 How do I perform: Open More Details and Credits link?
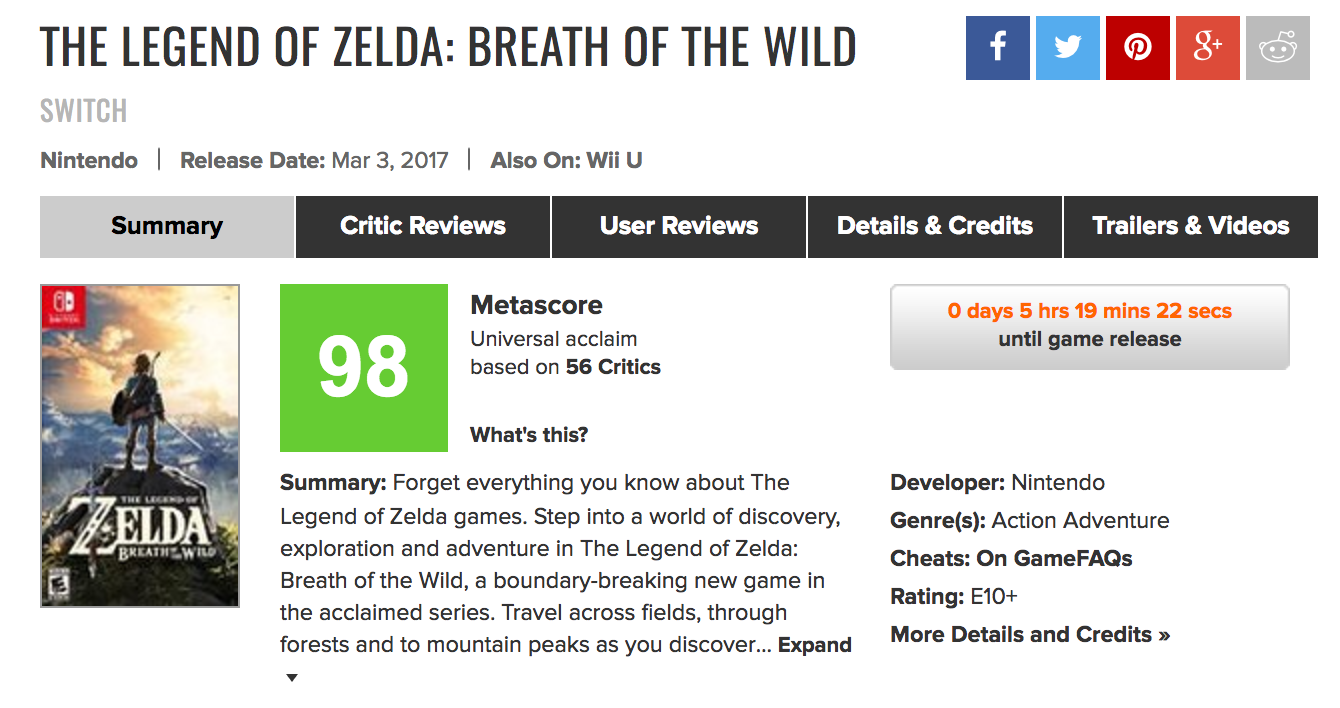(1030, 634)
